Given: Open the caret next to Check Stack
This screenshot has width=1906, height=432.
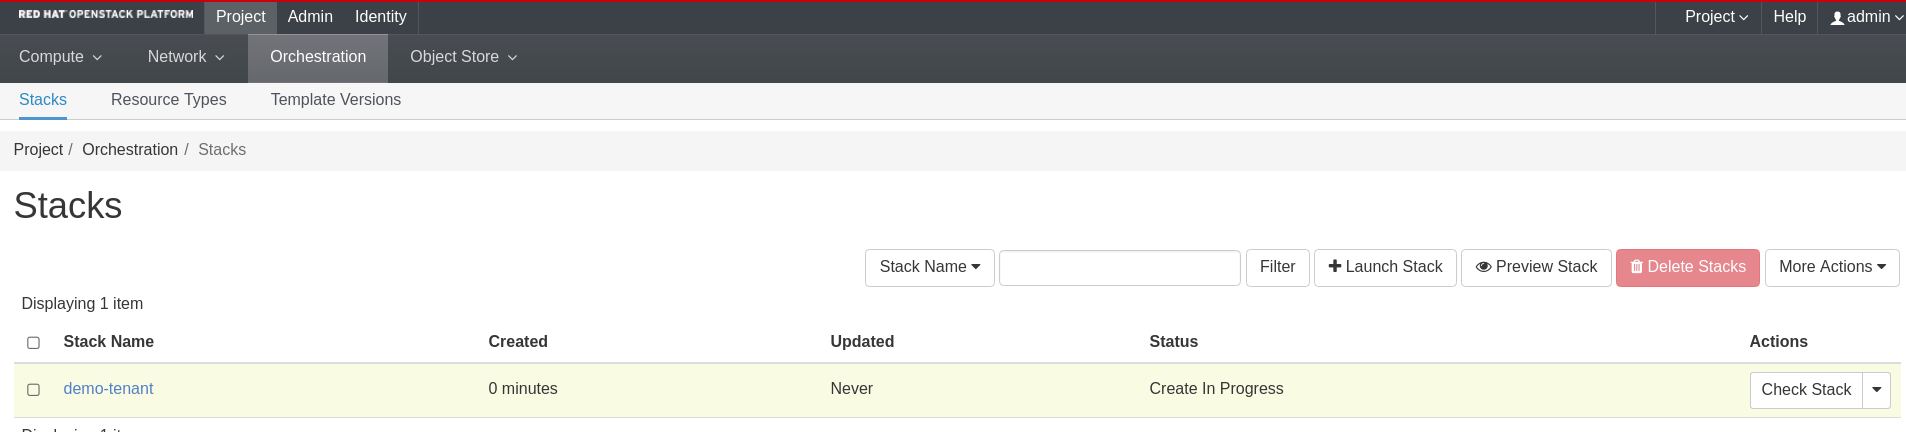Looking at the screenshot, I should (x=1876, y=390).
